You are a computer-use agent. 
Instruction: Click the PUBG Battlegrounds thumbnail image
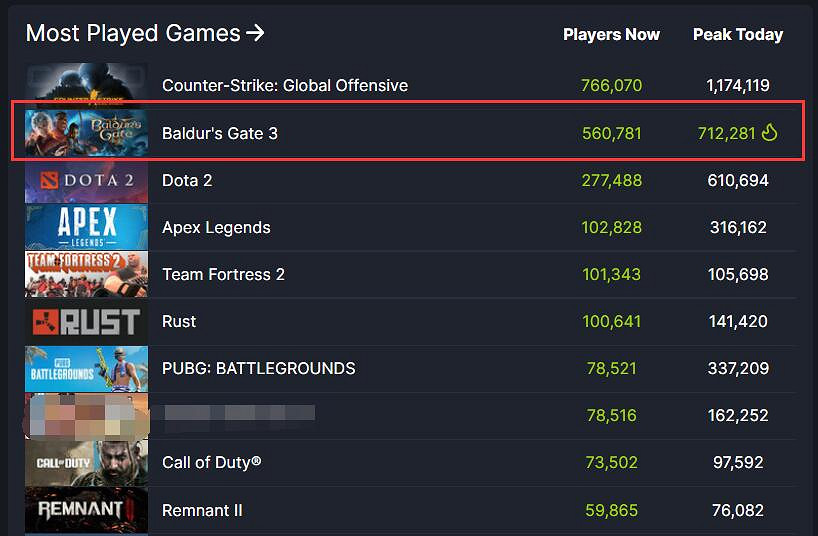[x=86, y=368]
